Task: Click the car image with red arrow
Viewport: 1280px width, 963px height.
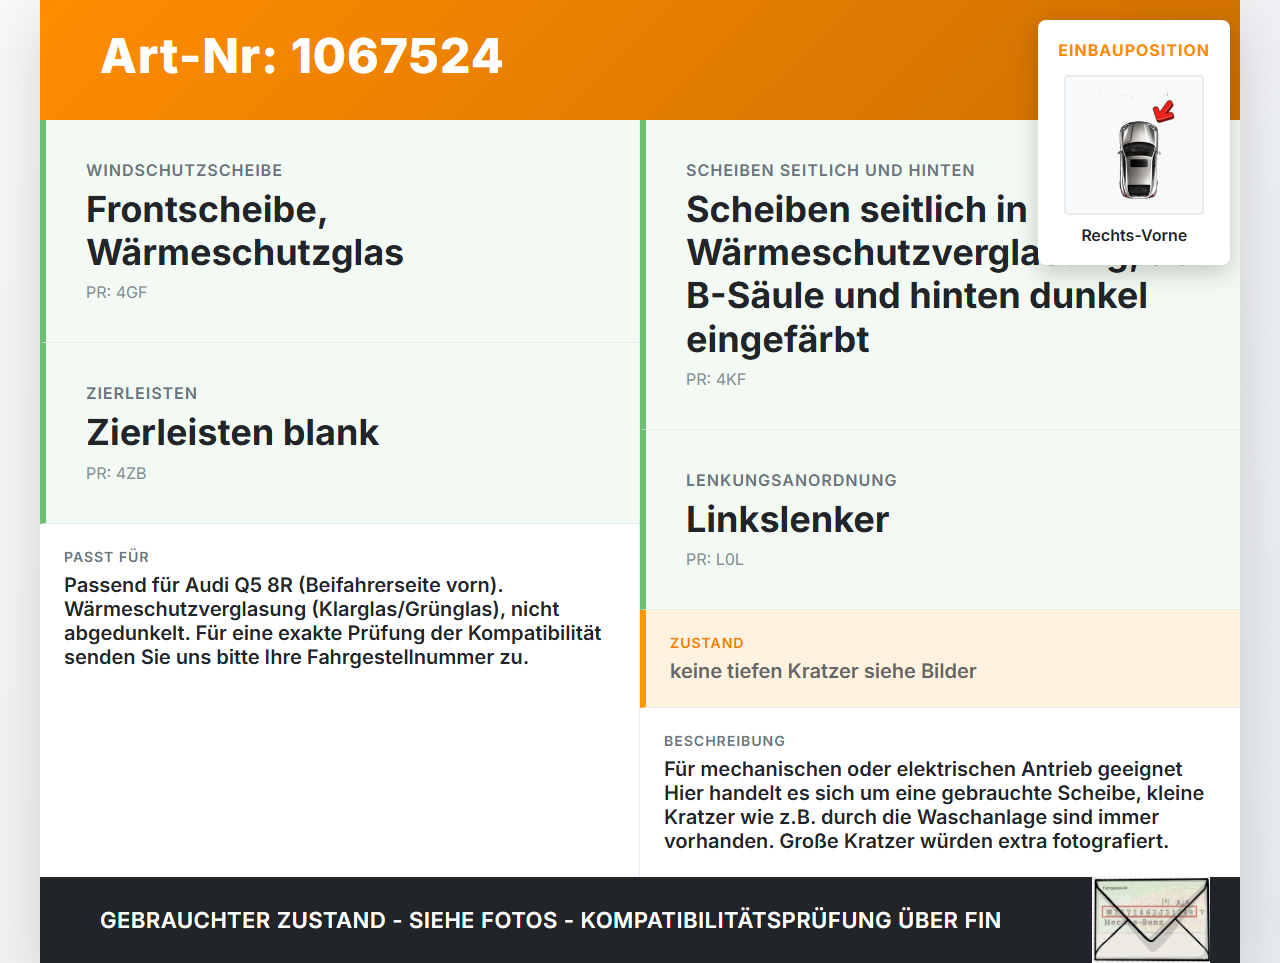Action: 1134,145
